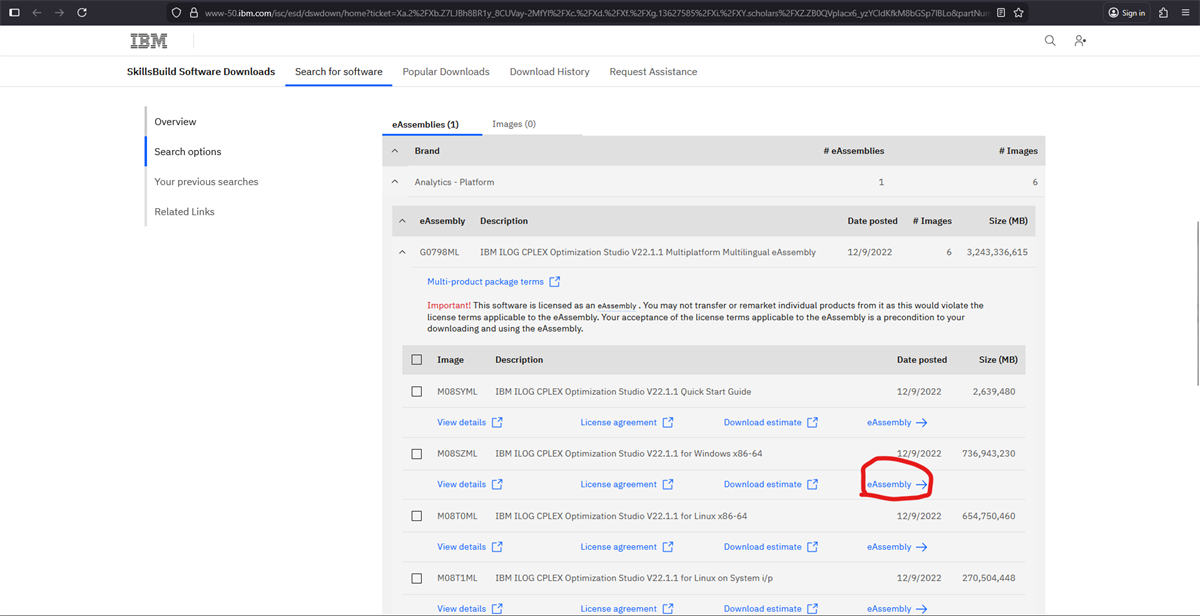Screen dimensions: 1200x616
Task: Click the browser address bar URL
Action: pos(596,13)
